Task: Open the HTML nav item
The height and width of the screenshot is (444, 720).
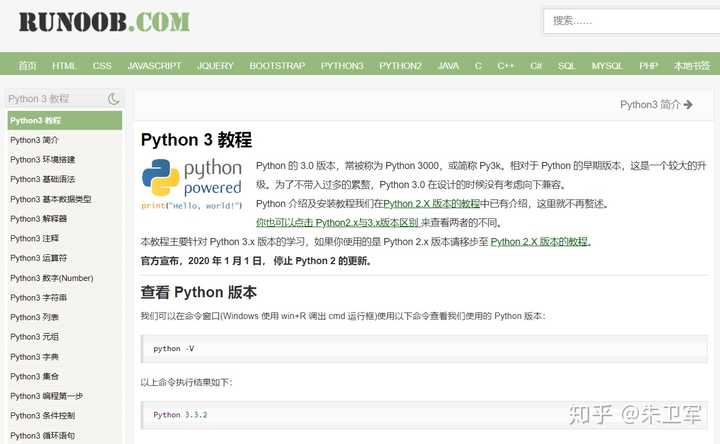Action: tap(64, 66)
